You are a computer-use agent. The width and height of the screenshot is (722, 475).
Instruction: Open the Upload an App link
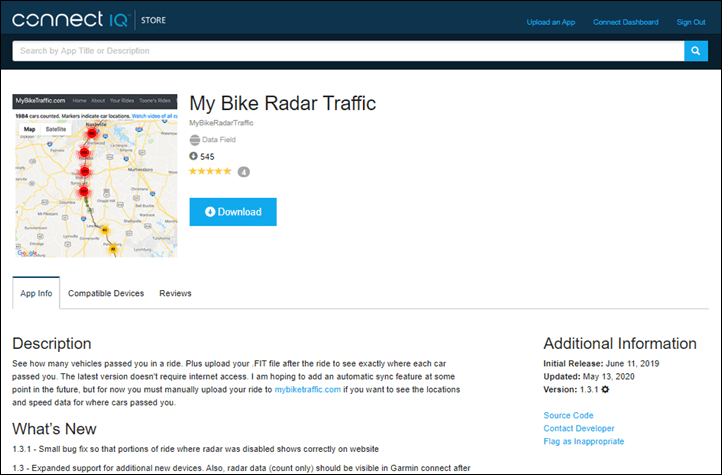(x=551, y=22)
